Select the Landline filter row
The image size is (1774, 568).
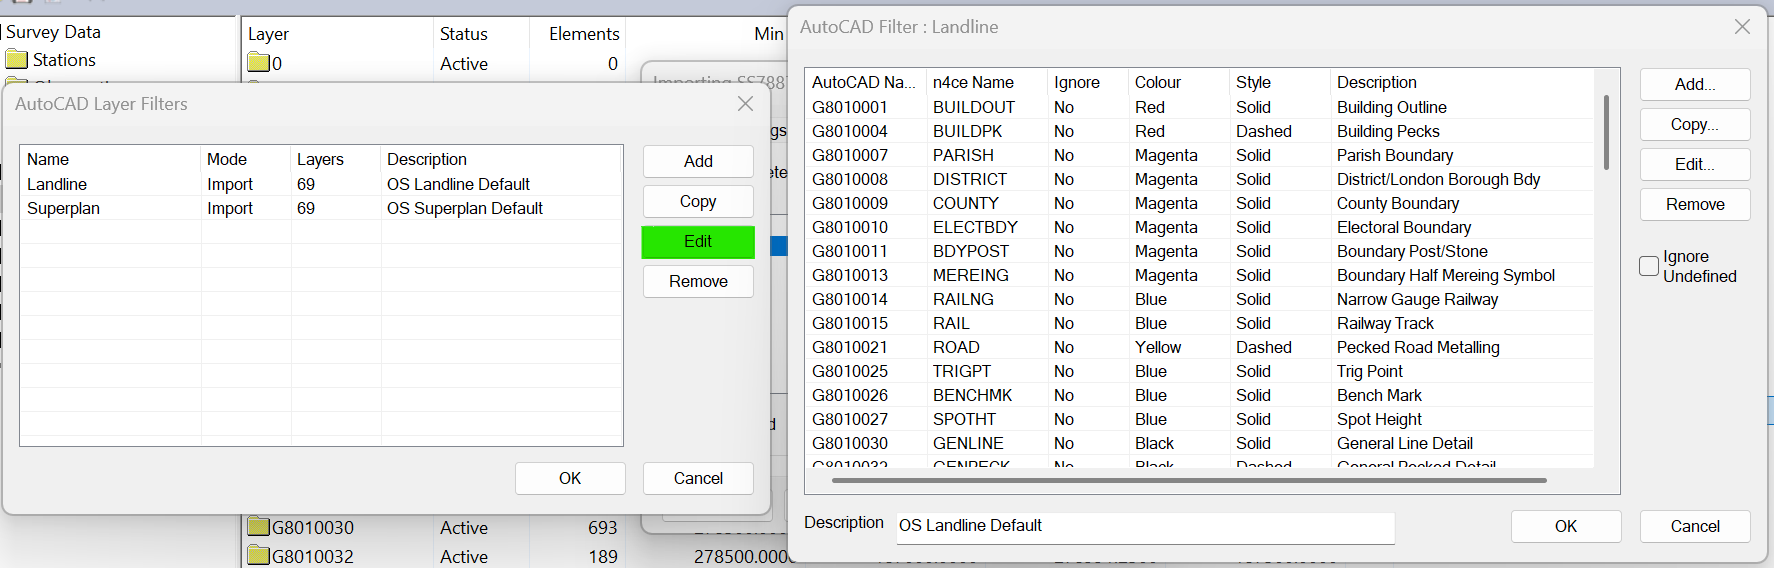pos(321,184)
